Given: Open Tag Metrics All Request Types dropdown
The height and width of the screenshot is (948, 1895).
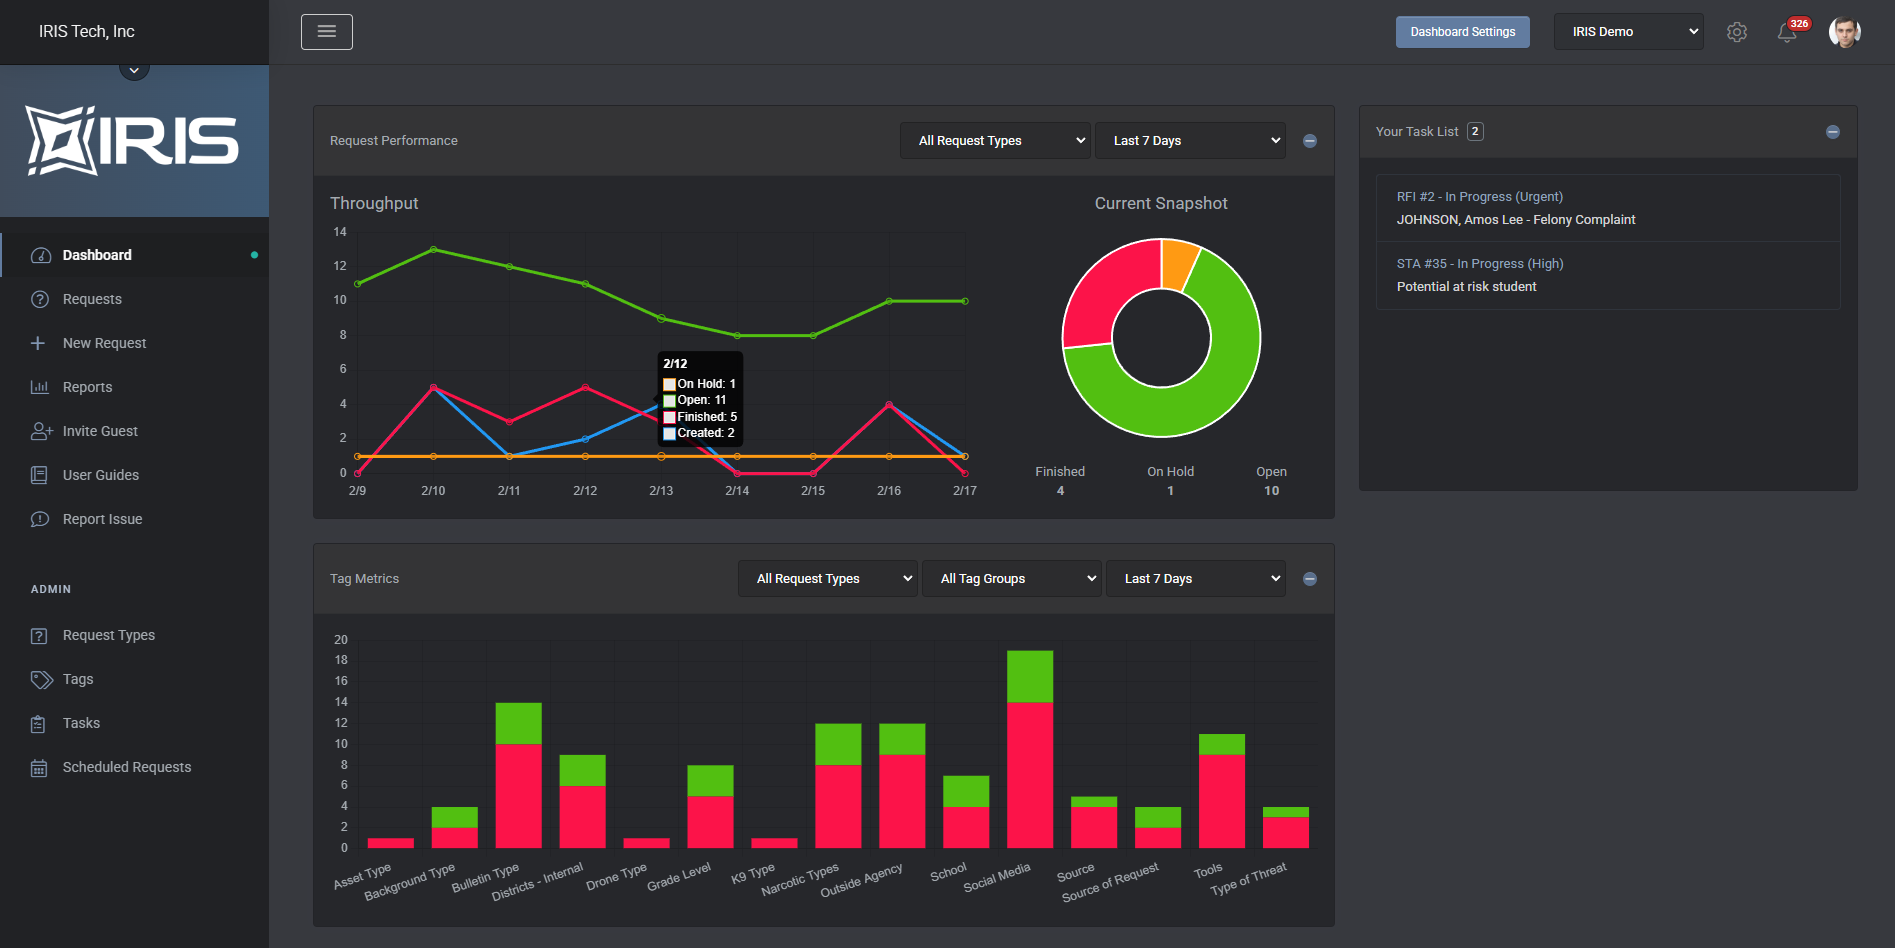Looking at the screenshot, I should [828, 579].
